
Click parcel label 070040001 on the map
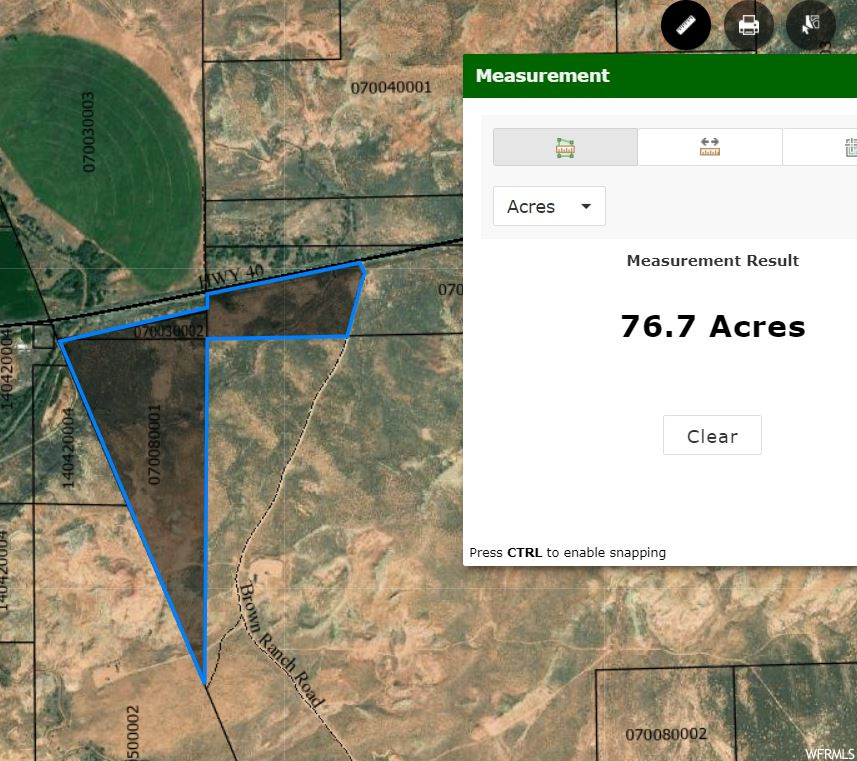click(x=391, y=87)
